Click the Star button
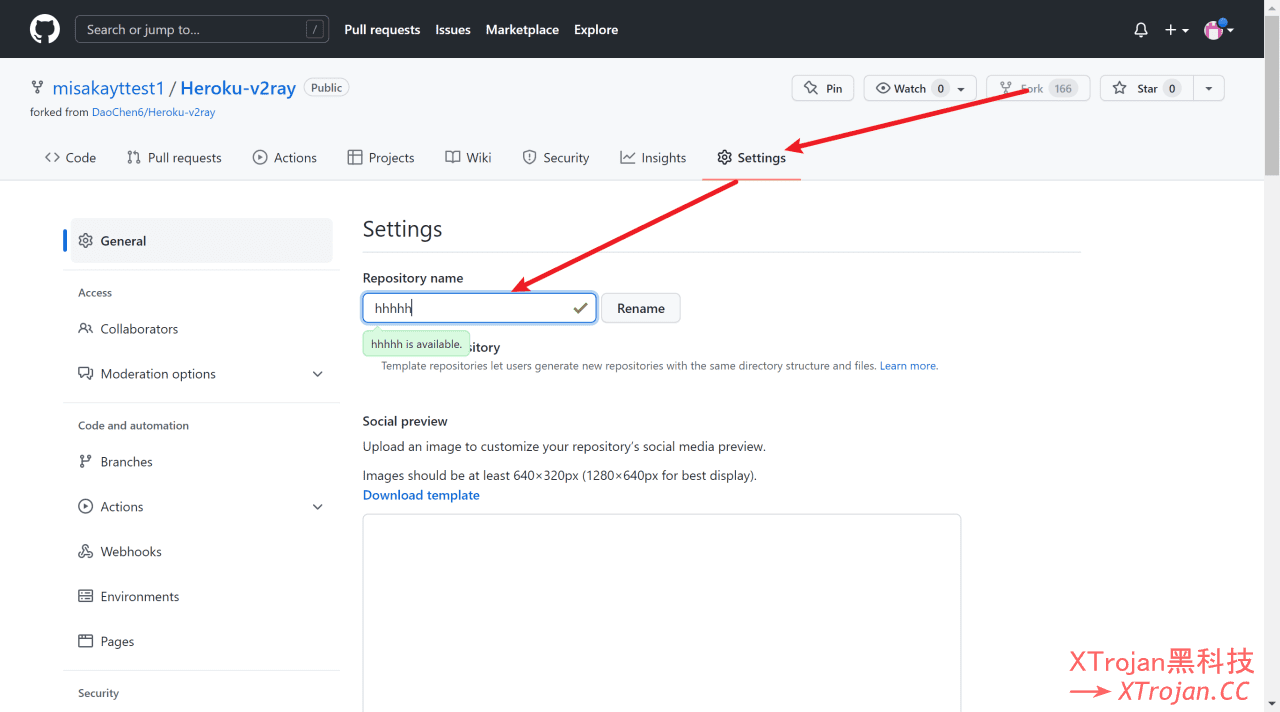Screen dimensions: 1280x712 (1146, 88)
